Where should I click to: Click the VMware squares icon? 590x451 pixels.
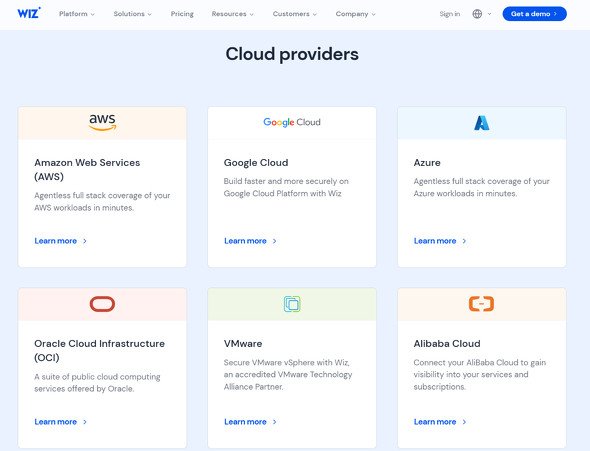coord(292,304)
